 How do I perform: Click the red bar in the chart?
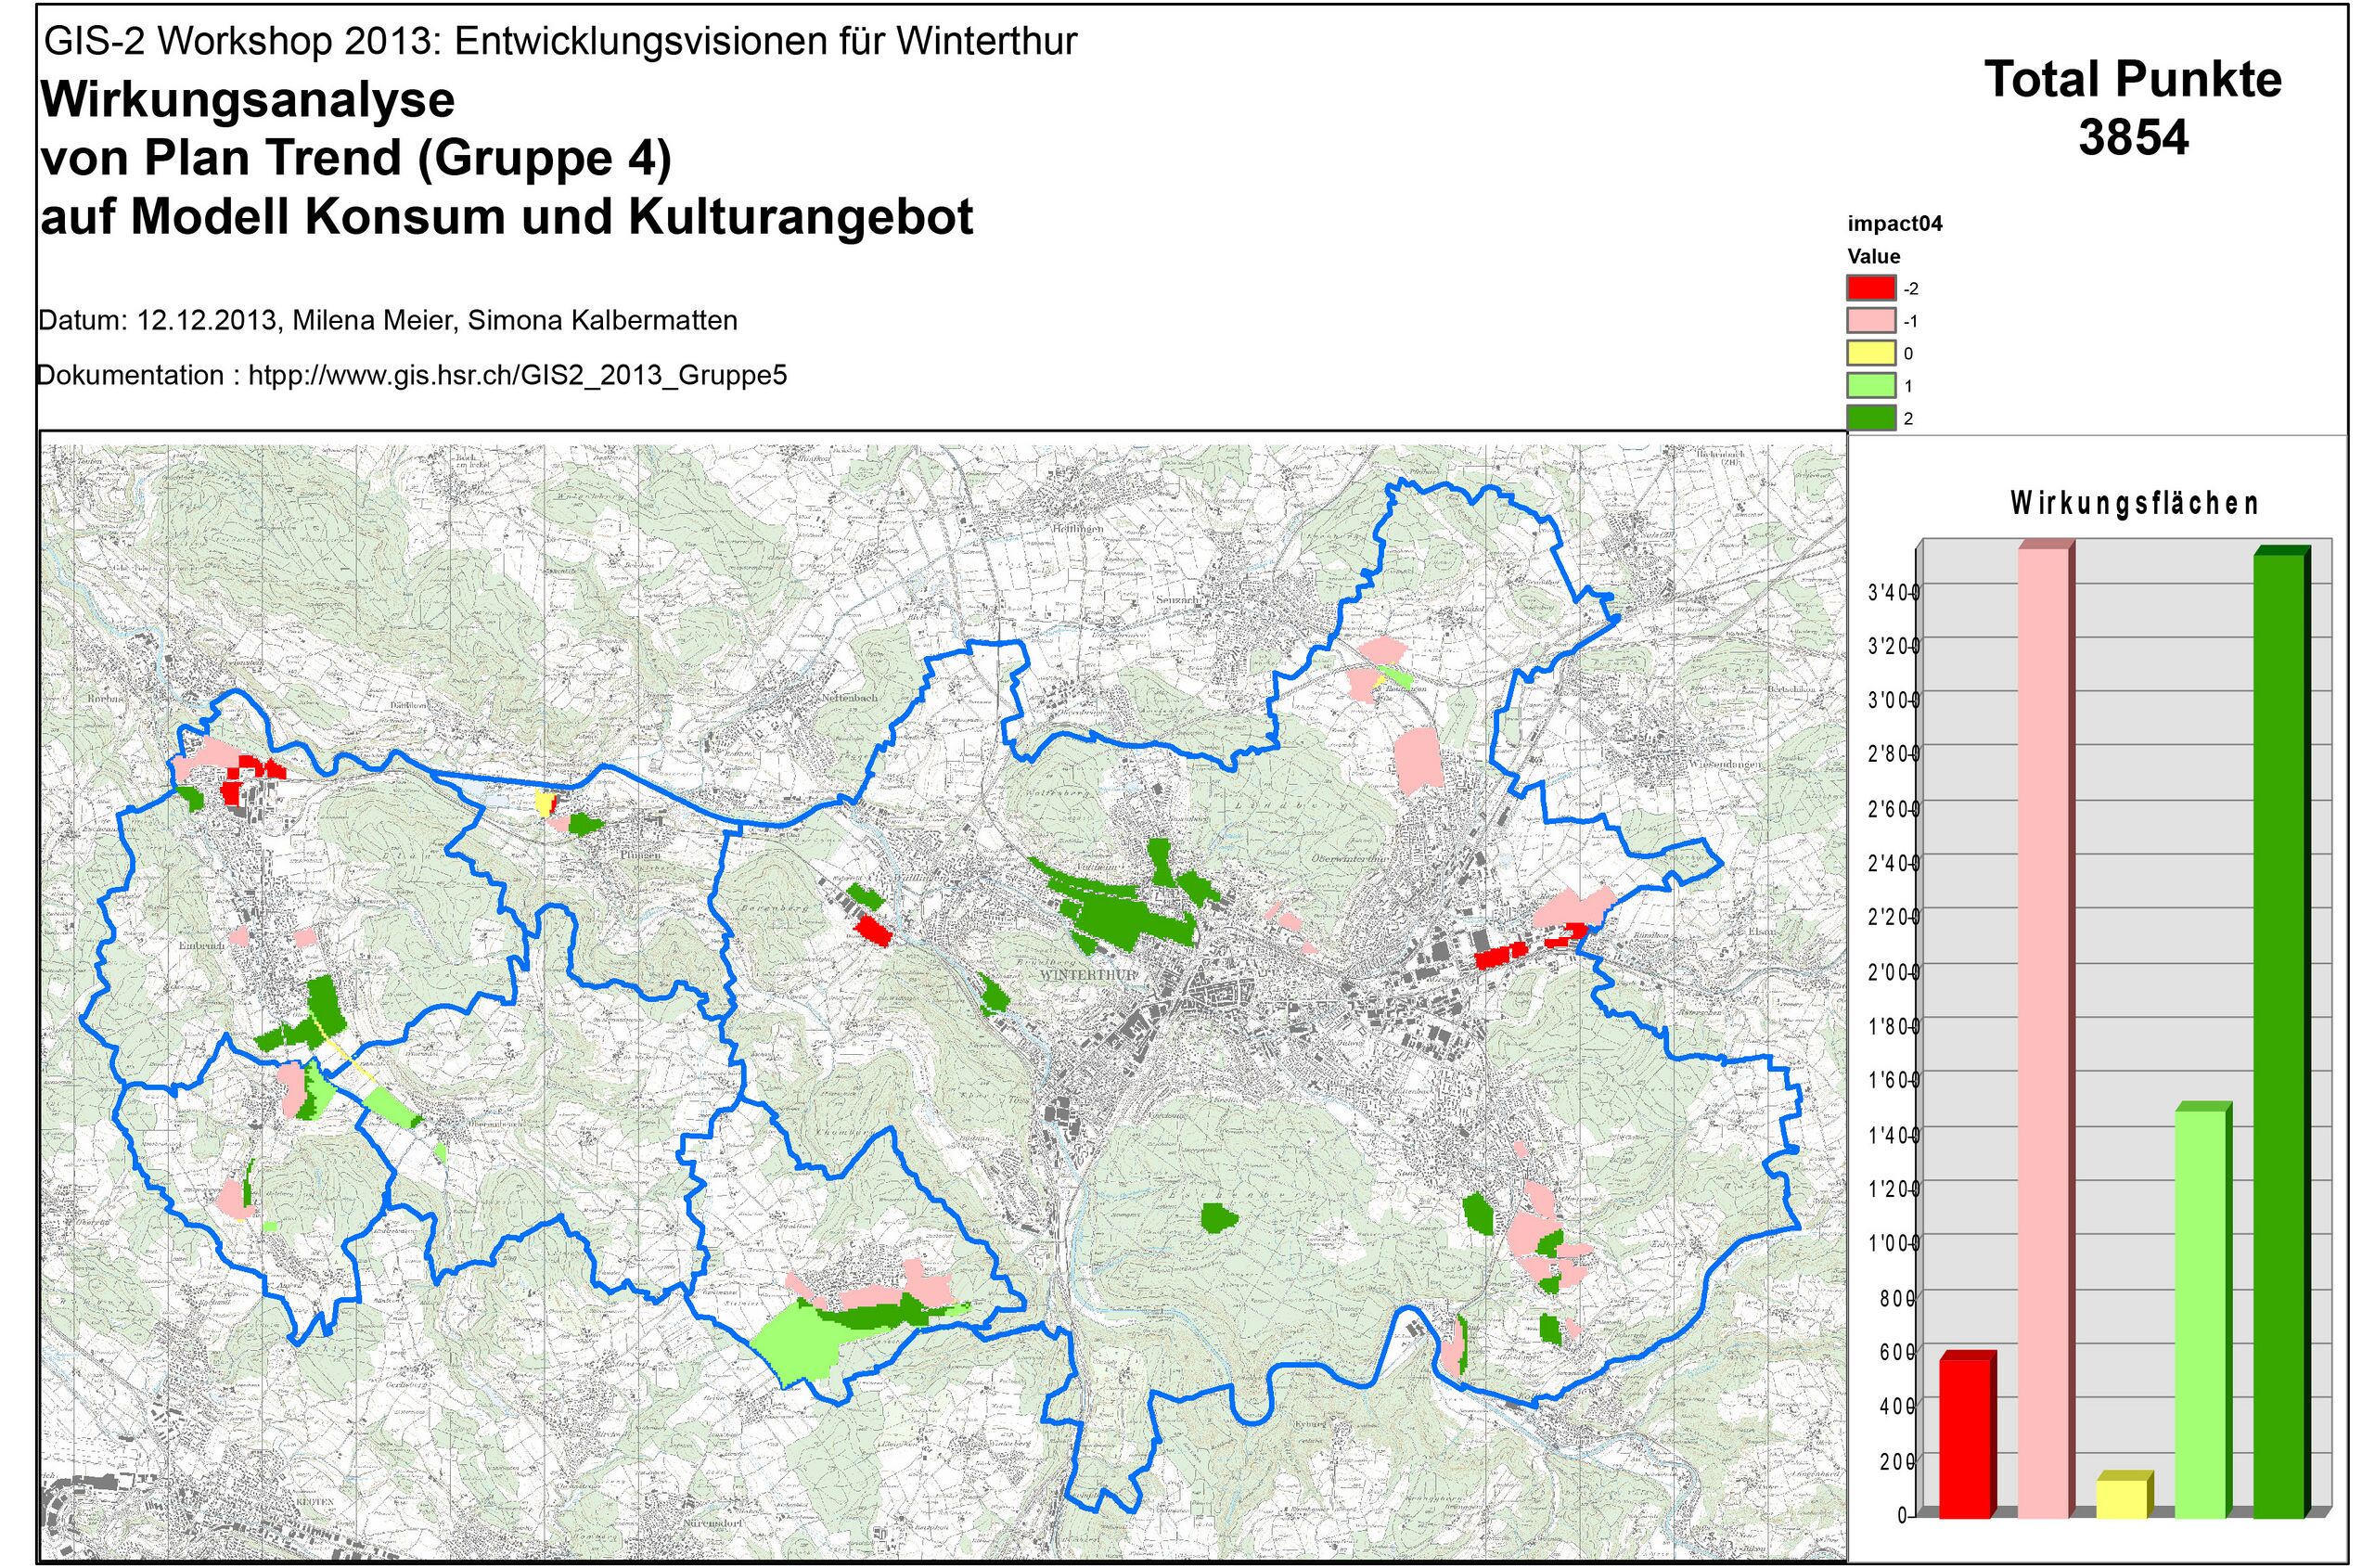point(1963,1438)
